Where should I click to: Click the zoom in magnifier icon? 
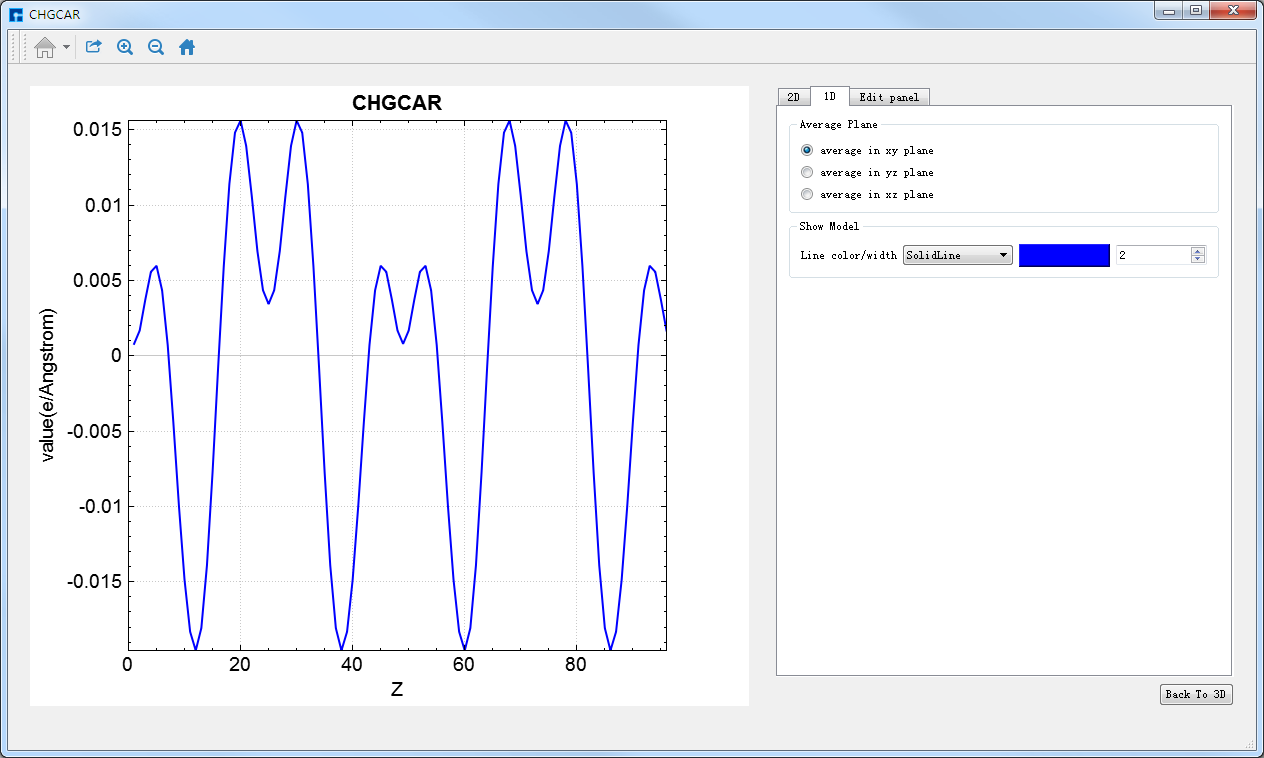coord(125,47)
